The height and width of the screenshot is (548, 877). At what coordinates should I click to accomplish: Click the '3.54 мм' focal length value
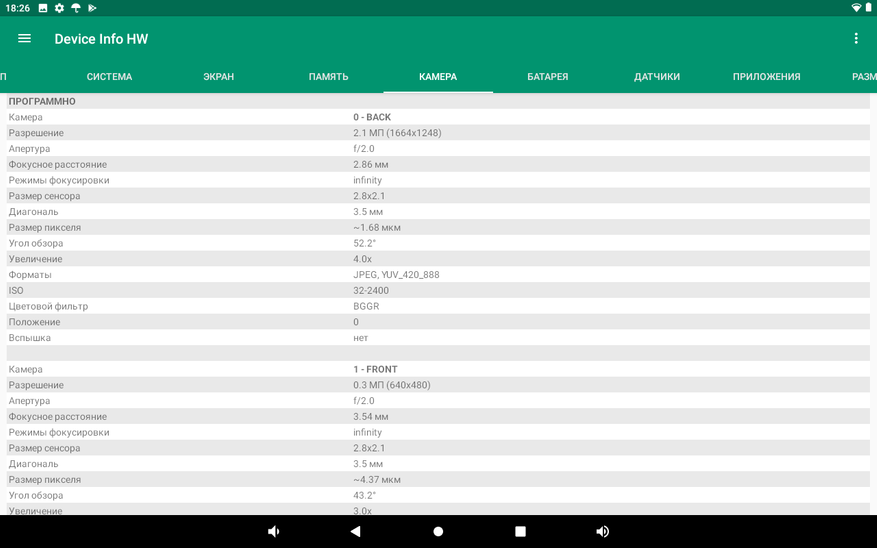point(371,417)
